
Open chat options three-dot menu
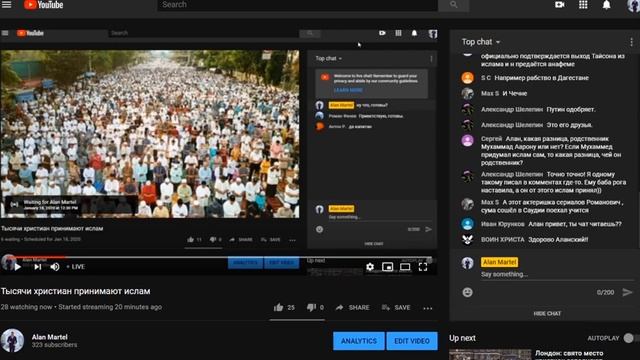tap(631, 42)
